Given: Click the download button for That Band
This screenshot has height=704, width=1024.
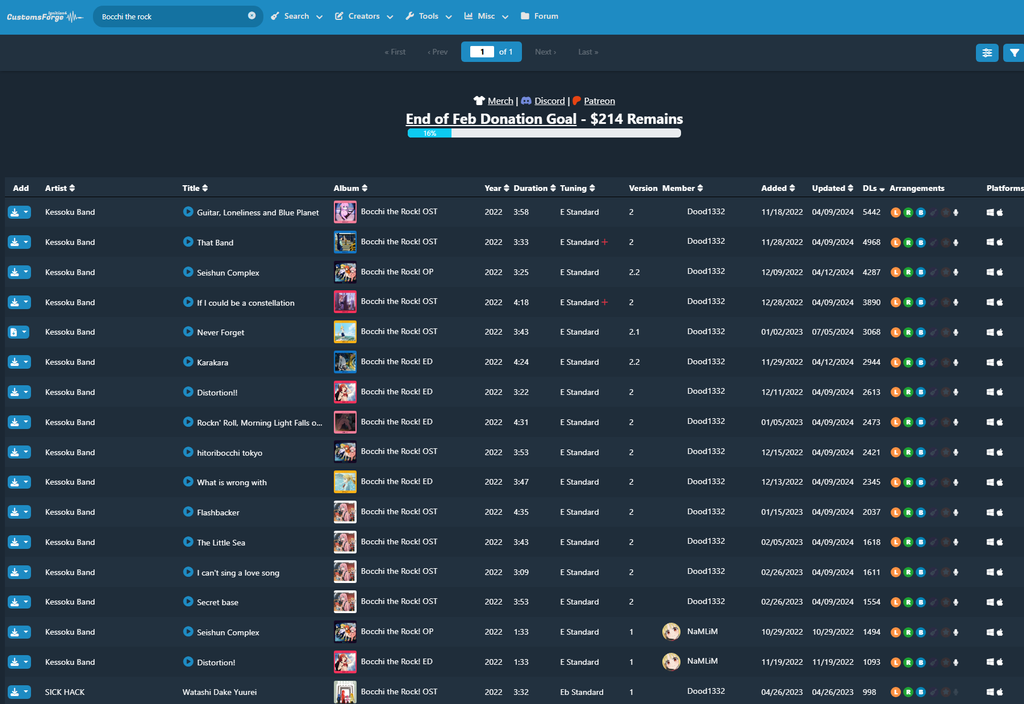Looking at the screenshot, I should point(14,242).
